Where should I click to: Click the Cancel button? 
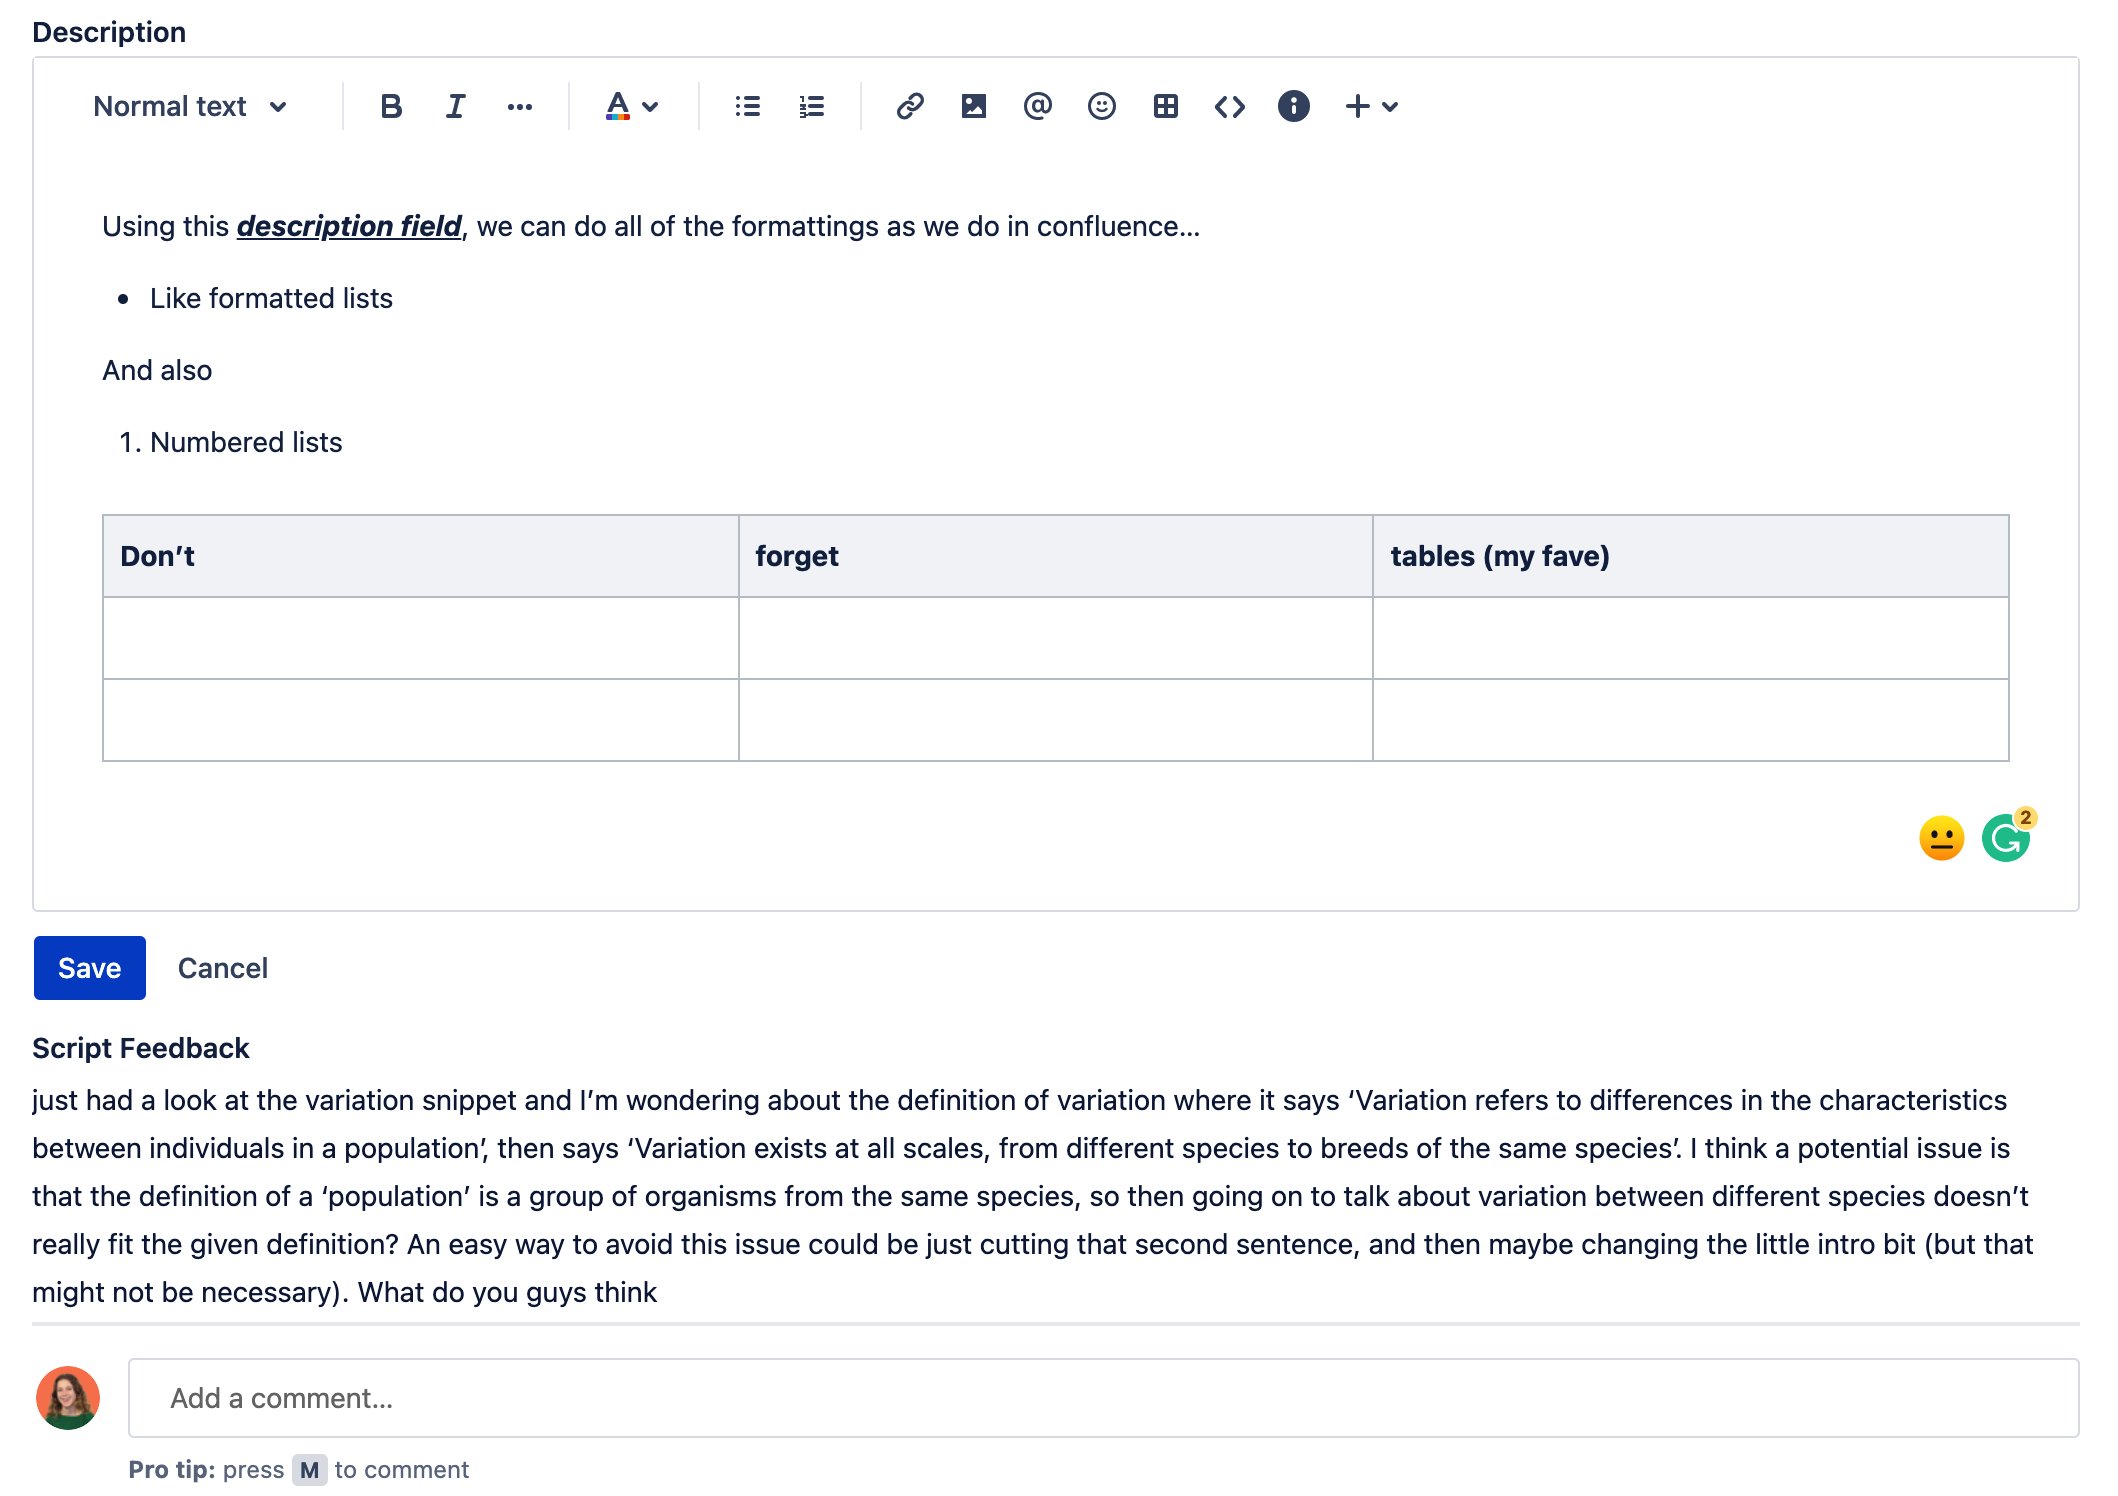223,968
